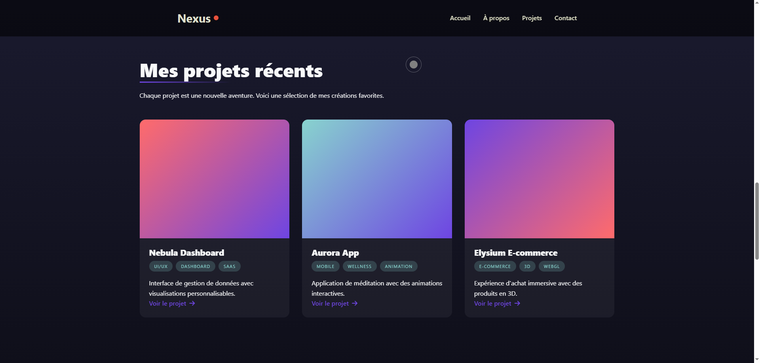Select the MOBILE tag
This screenshot has width=760, height=363.
[325, 266]
